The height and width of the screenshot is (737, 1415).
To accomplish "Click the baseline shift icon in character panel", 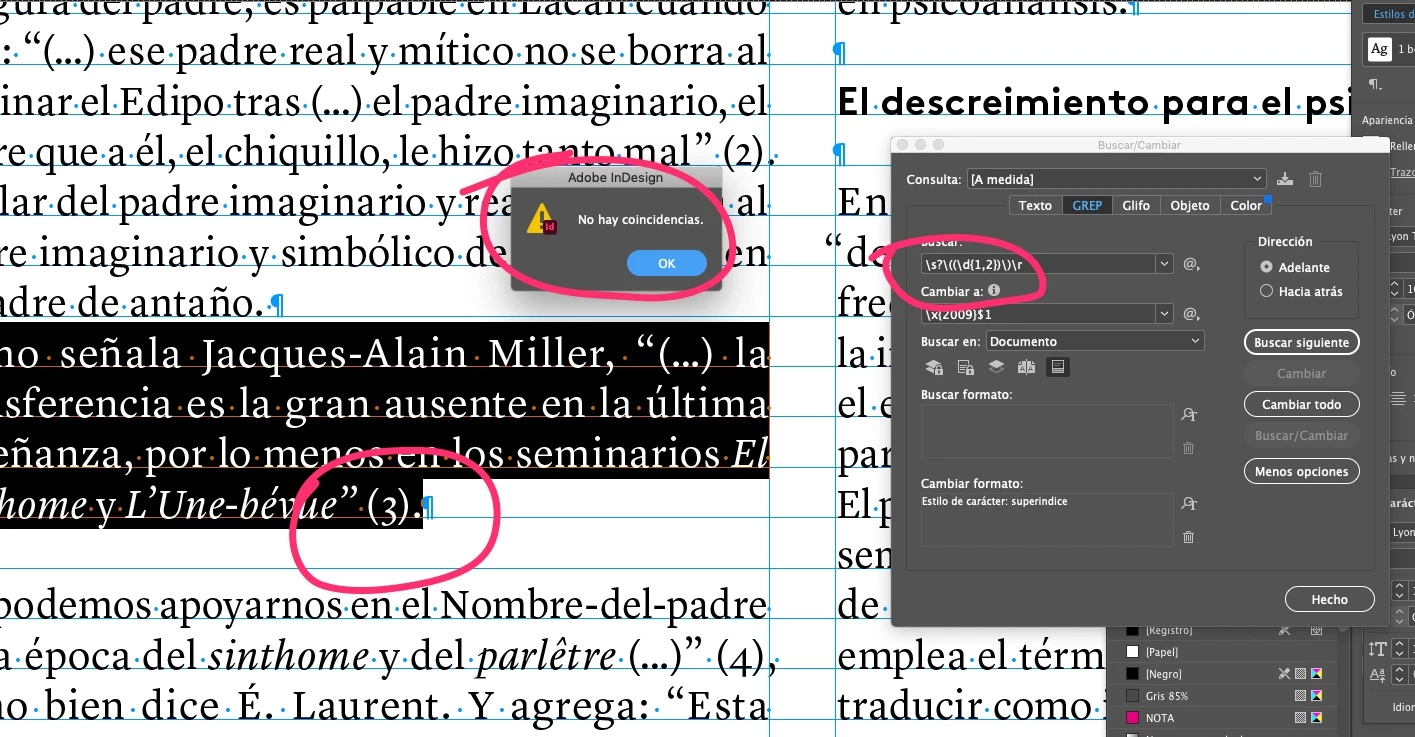I will coord(1378,677).
